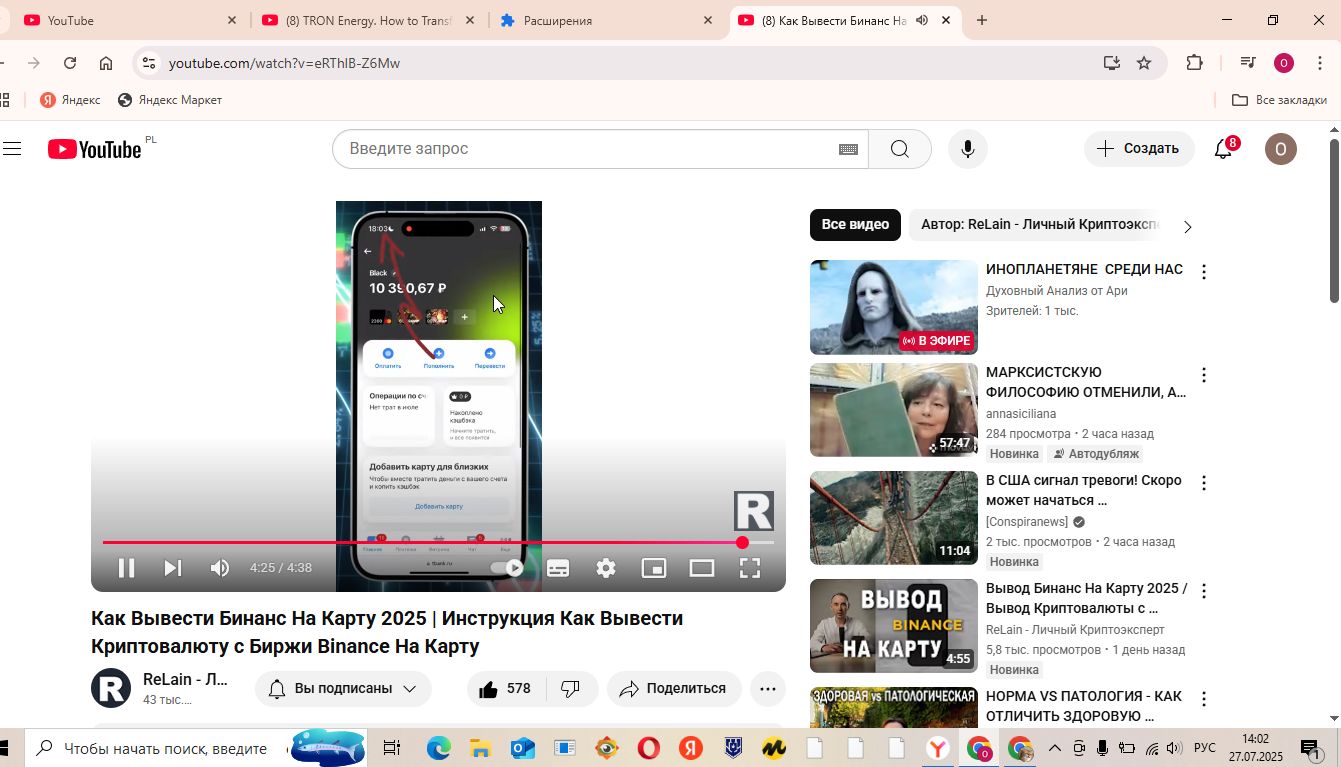Open the media controls toolbar icon

point(1247,63)
